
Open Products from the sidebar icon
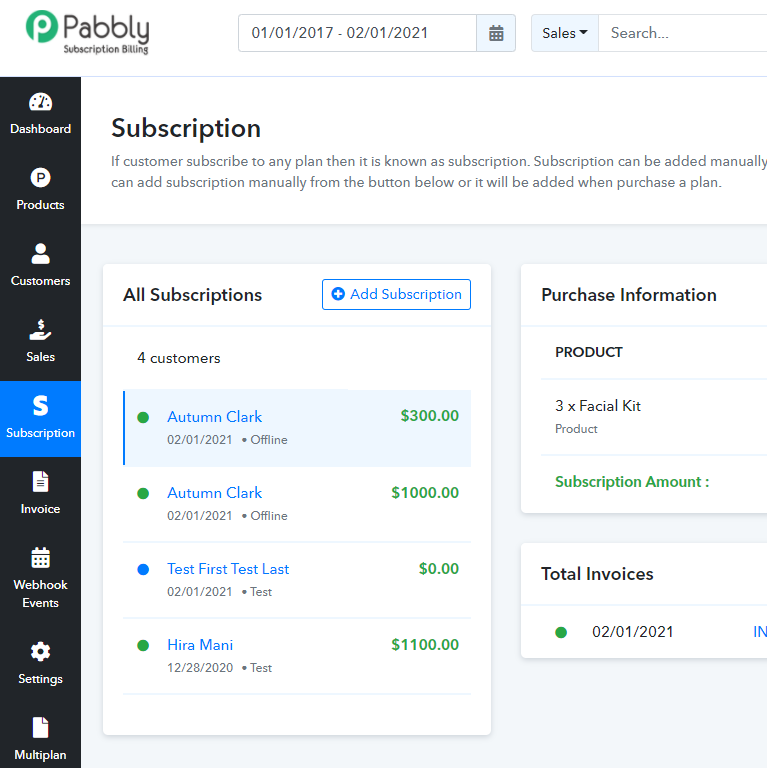point(40,178)
